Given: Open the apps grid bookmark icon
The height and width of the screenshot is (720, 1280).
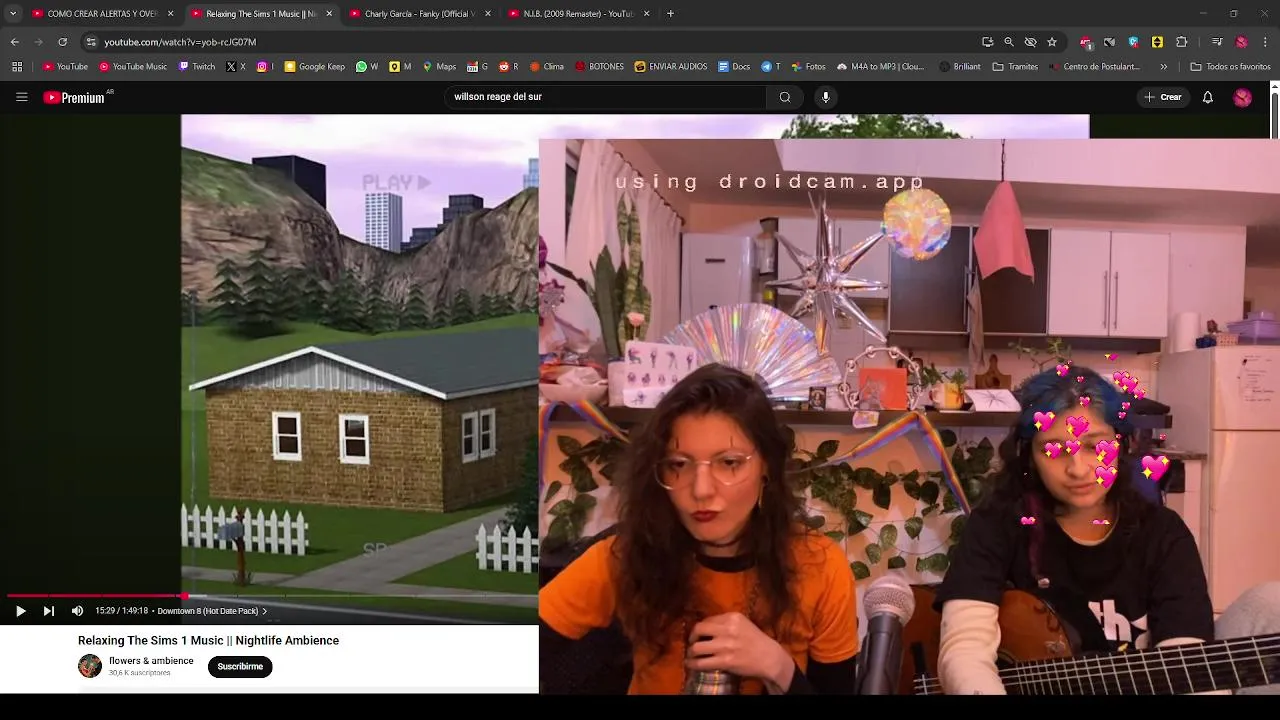Looking at the screenshot, I should (x=17, y=67).
